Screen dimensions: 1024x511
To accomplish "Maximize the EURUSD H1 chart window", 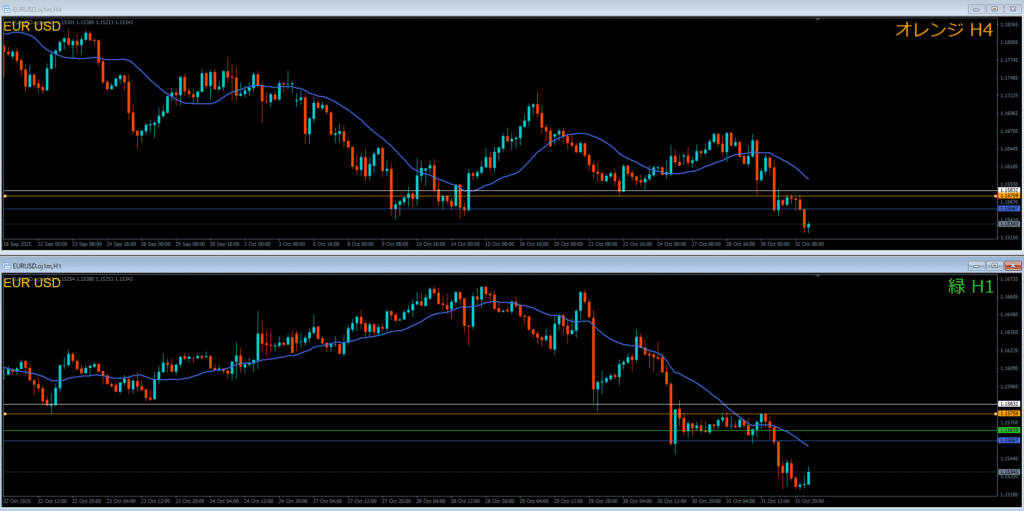I will tap(992, 265).
